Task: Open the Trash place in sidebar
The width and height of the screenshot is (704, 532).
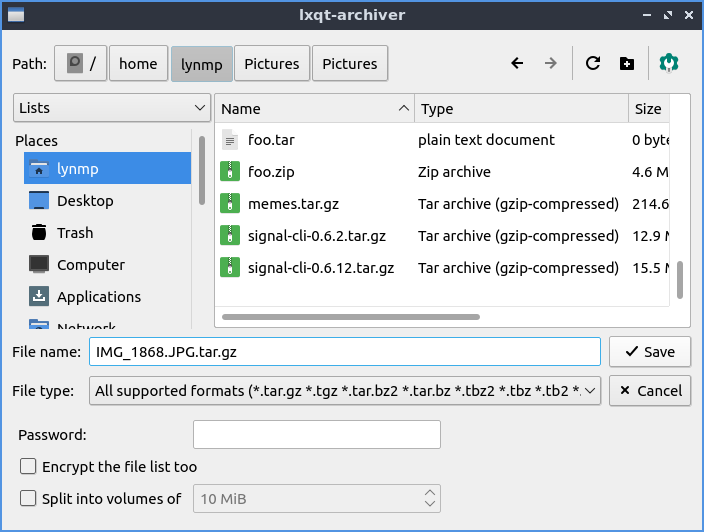Action: coord(74,233)
